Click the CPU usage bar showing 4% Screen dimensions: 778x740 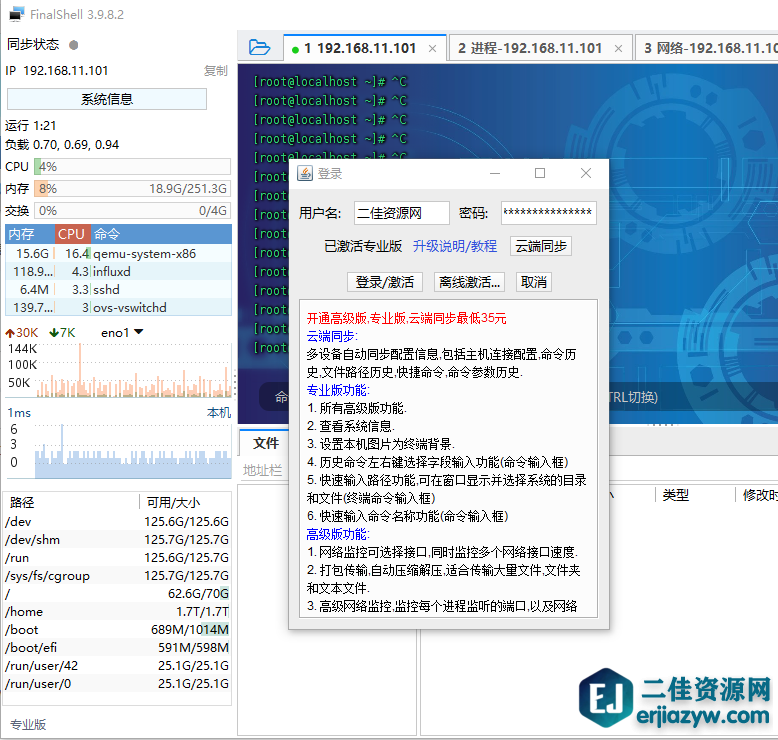132,167
